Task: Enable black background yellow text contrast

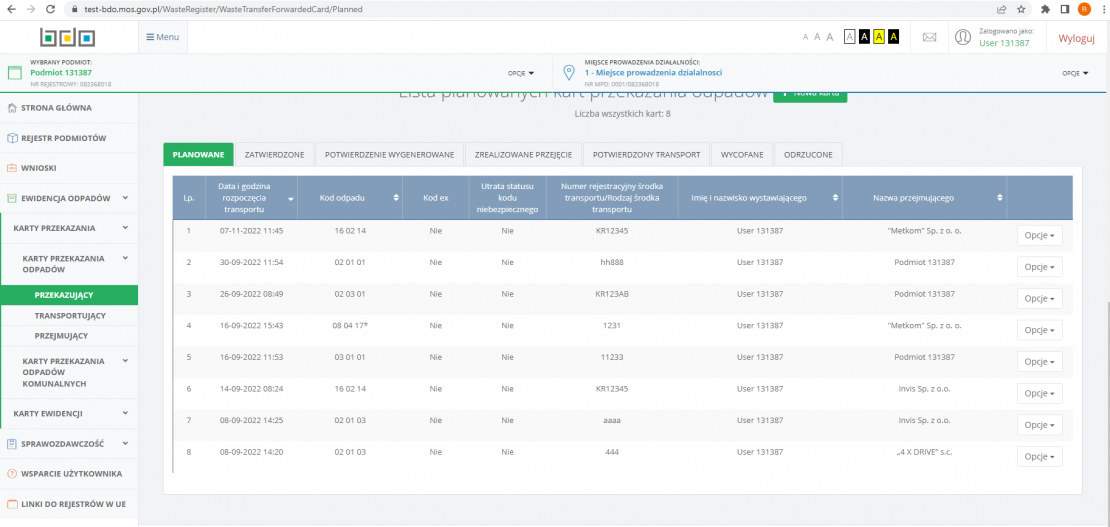Action: click(892, 37)
